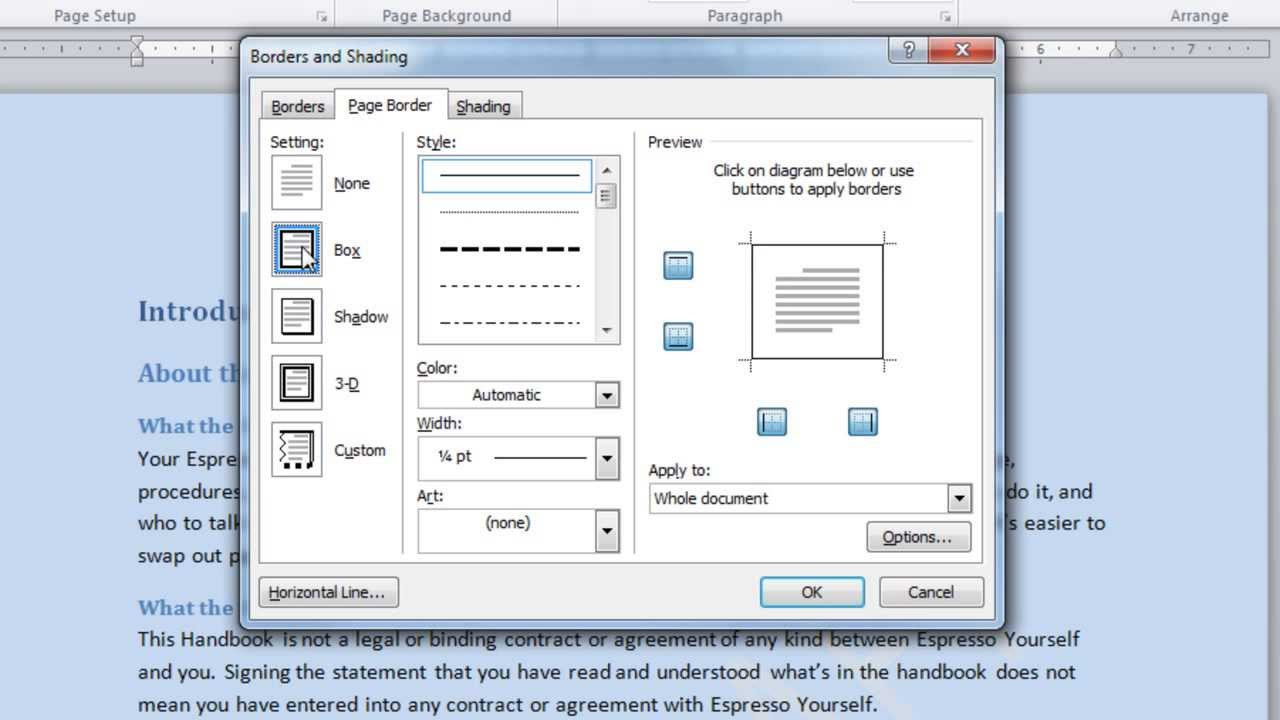Open the Paragraph dialog launcher

tap(945, 17)
